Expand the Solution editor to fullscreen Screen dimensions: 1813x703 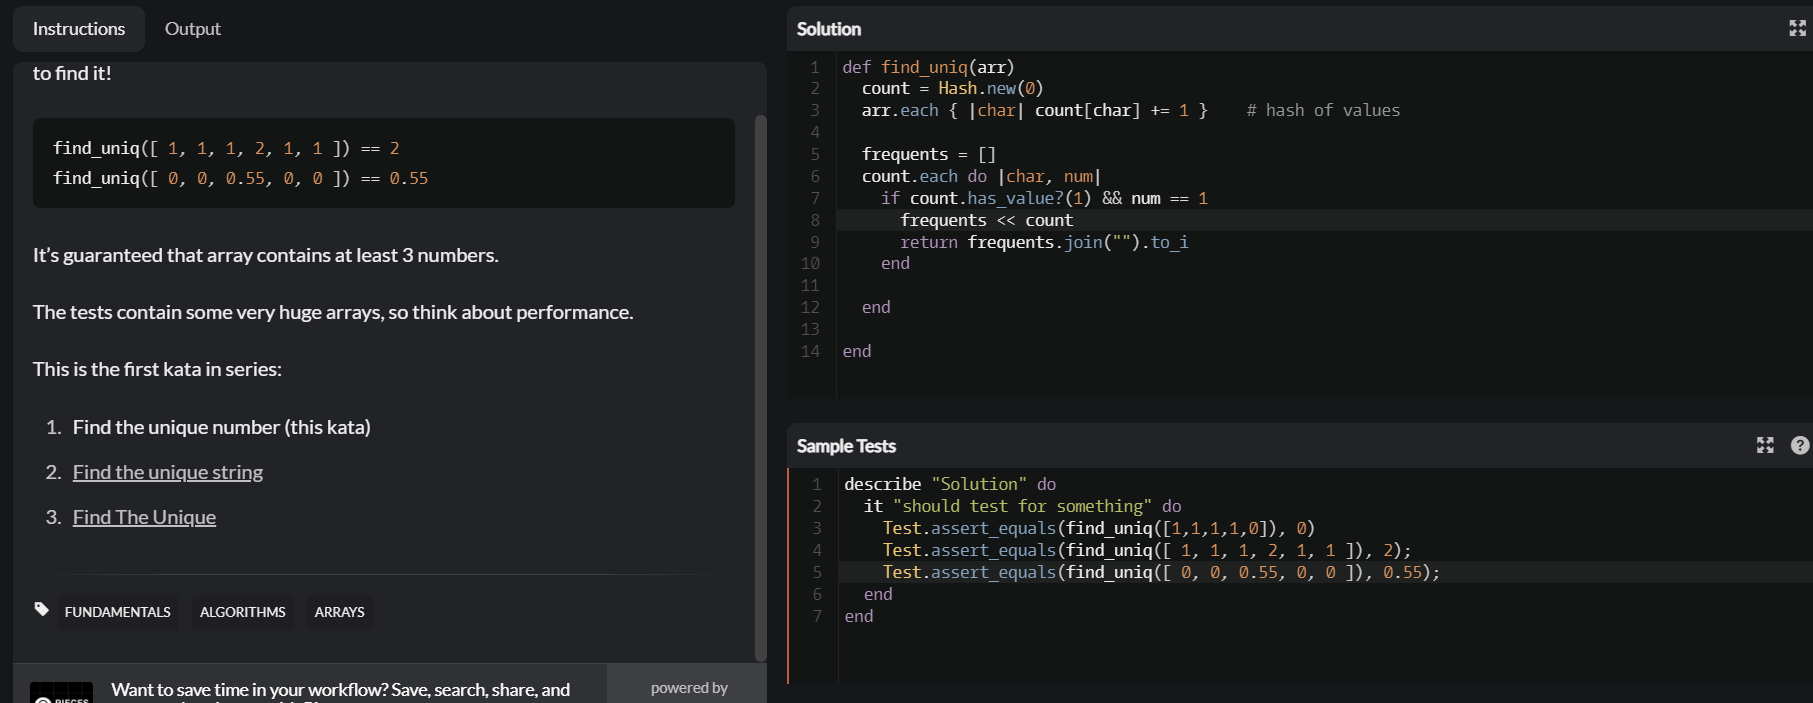(1797, 28)
